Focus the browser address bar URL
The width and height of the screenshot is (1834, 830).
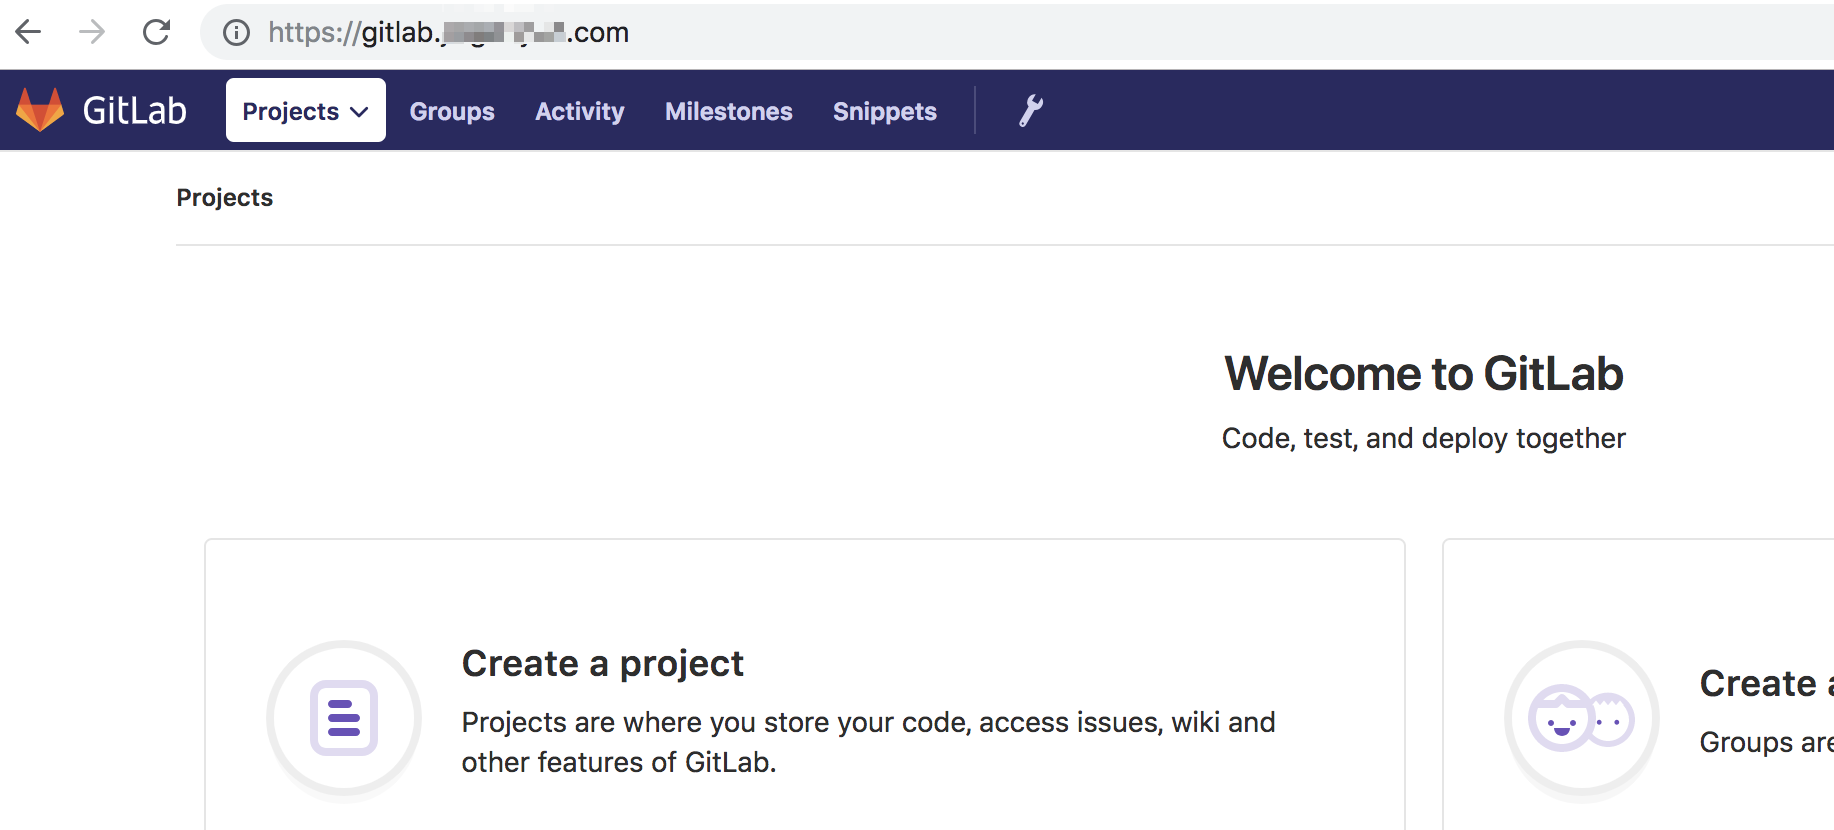(x=449, y=32)
